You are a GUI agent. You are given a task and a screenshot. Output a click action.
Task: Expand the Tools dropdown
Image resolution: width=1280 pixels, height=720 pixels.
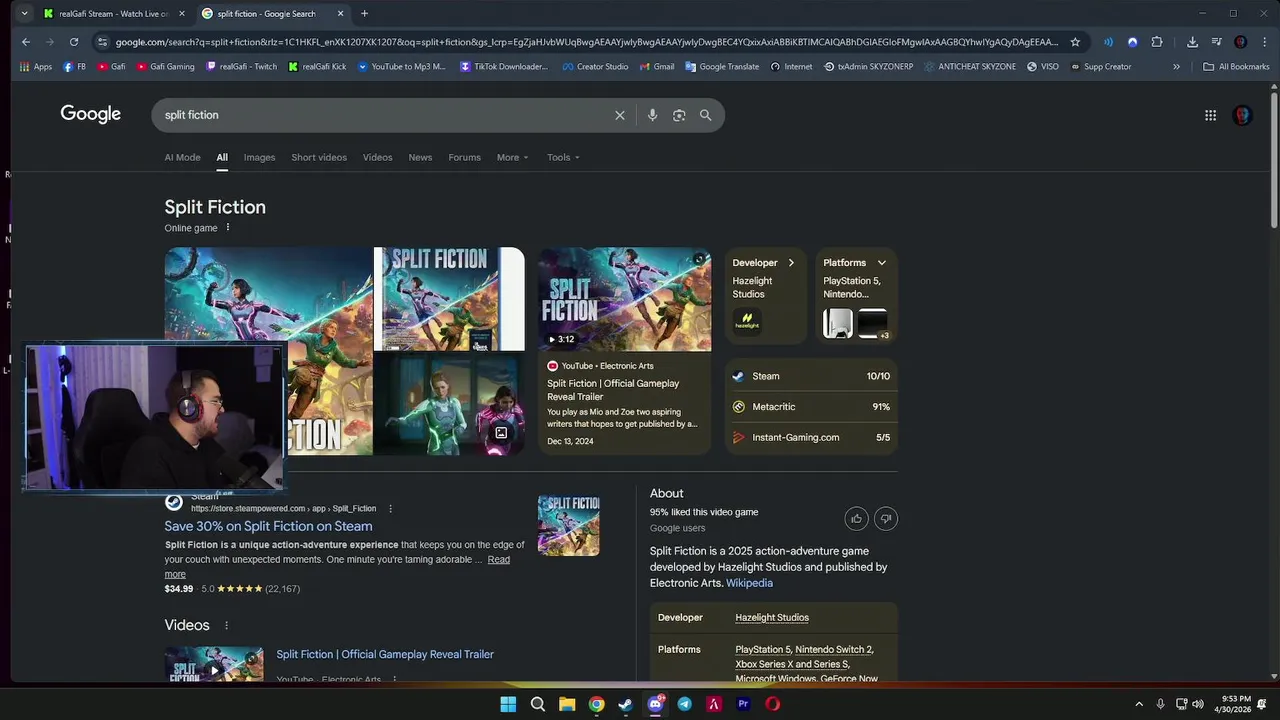[563, 157]
